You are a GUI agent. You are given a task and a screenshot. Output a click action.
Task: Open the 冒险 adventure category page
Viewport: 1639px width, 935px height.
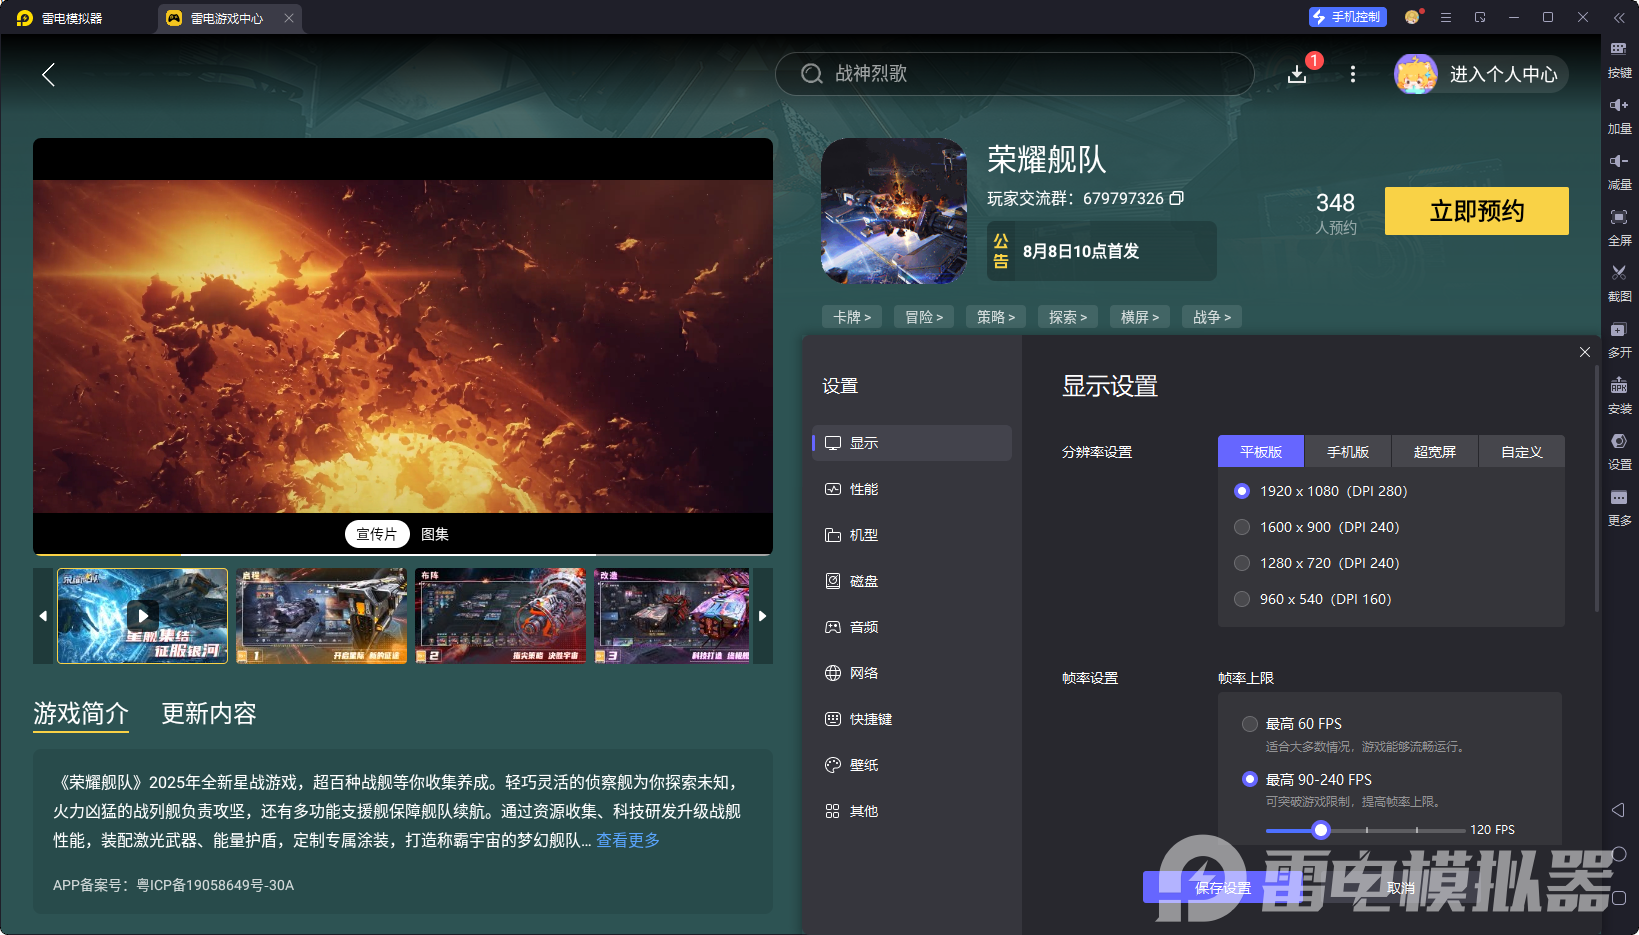(x=923, y=316)
